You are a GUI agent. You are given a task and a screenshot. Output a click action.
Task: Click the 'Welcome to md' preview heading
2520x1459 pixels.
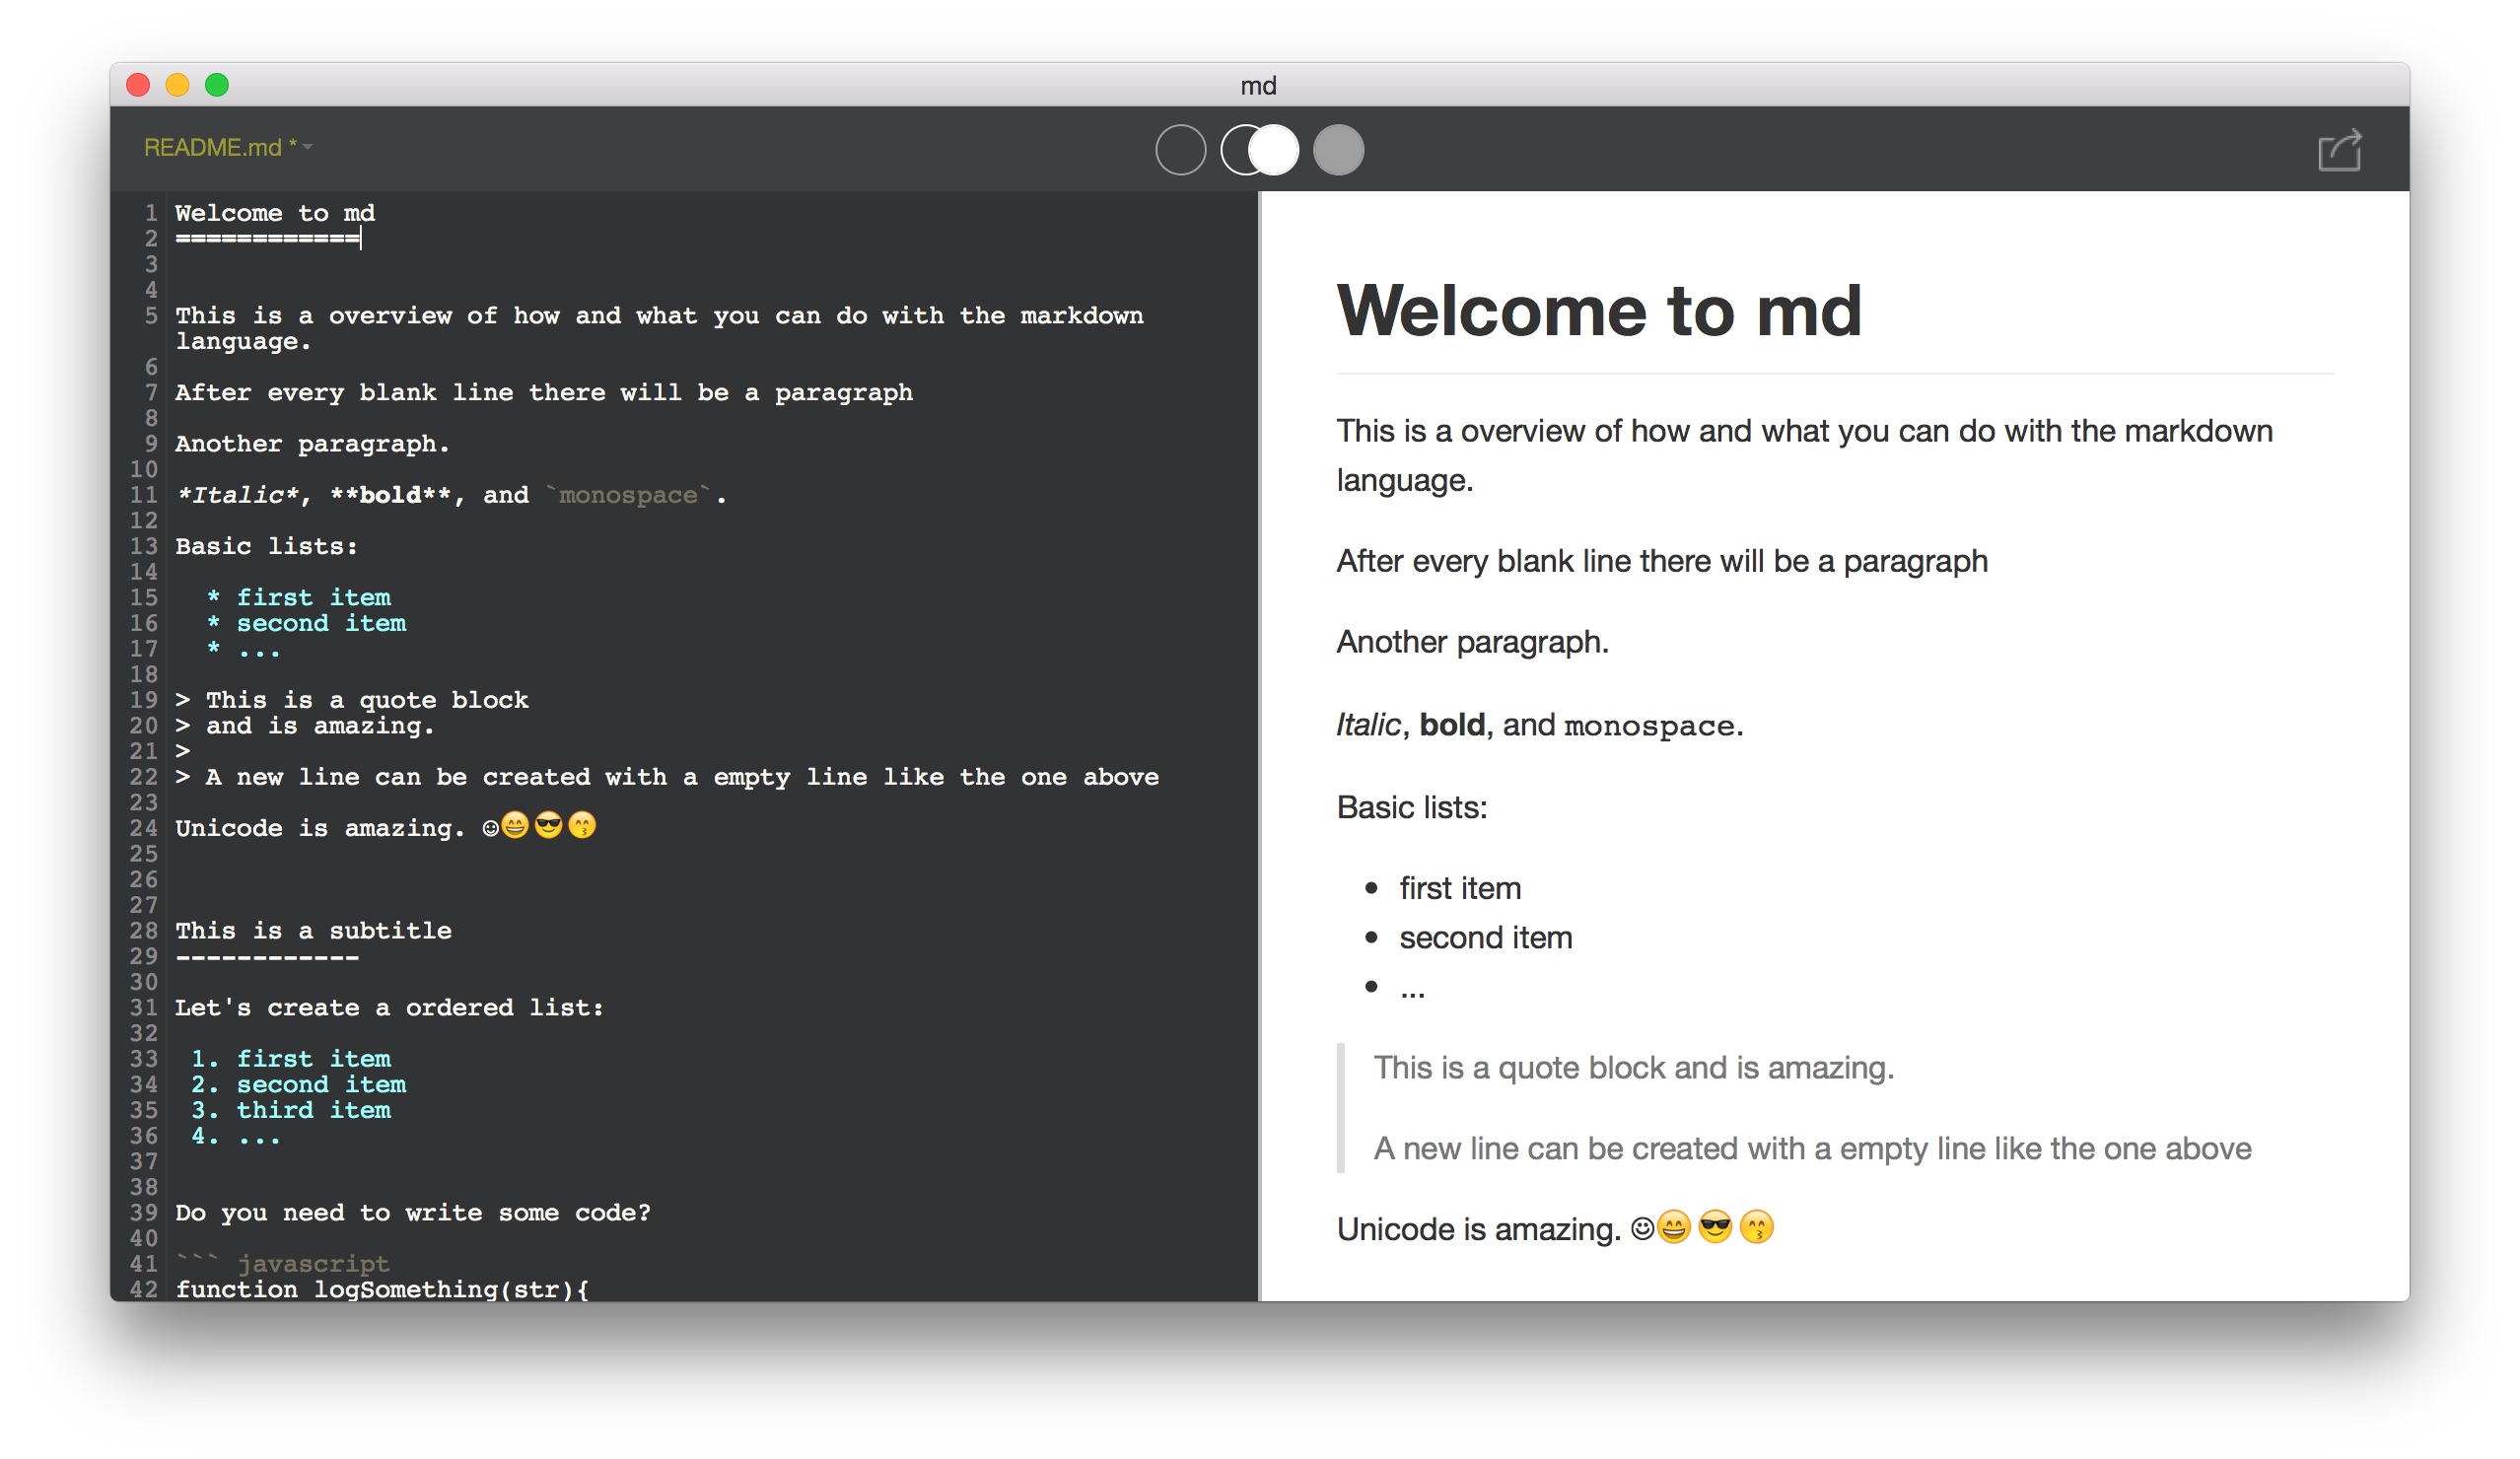(1598, 311)
